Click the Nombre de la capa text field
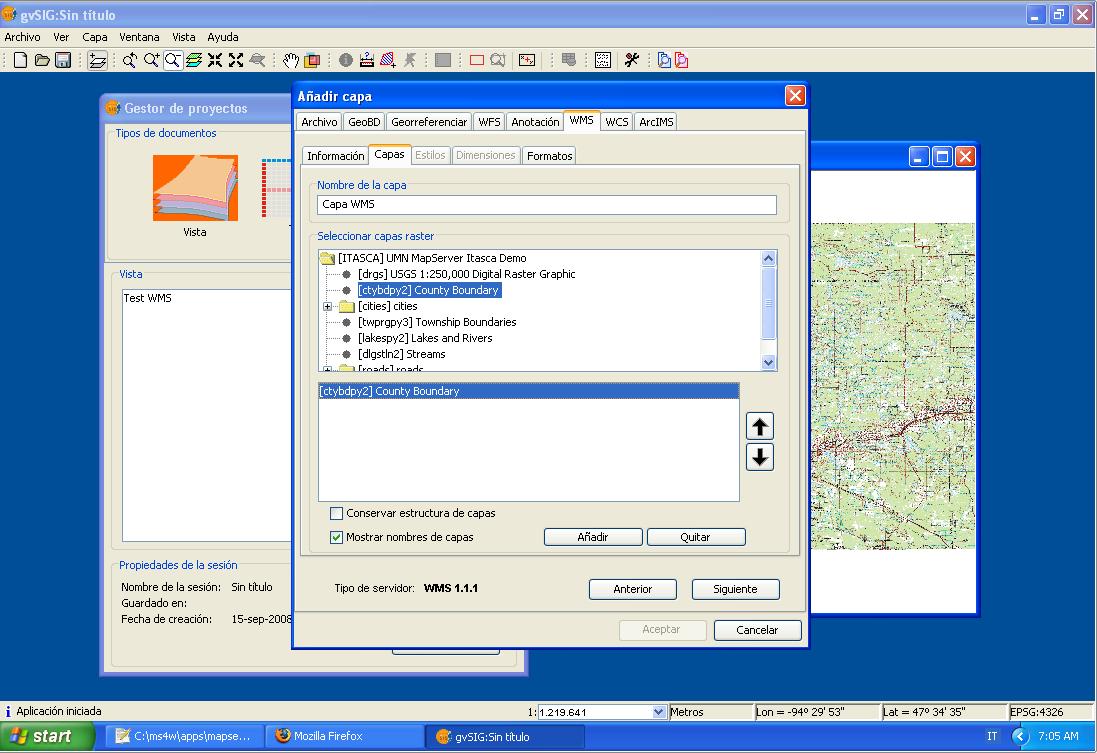The height and width of the screenshot is (753, 1097). click(x=547, y=204)
